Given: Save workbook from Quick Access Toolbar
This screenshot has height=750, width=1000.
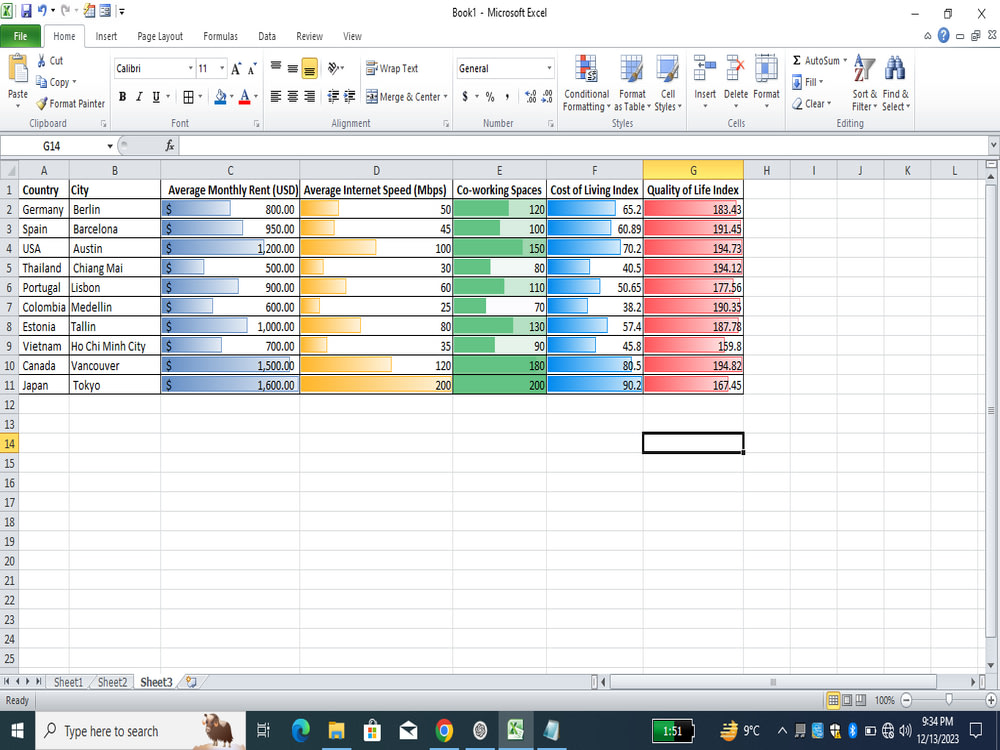Looking at the screenshot, I should click(x=26, y=11).
